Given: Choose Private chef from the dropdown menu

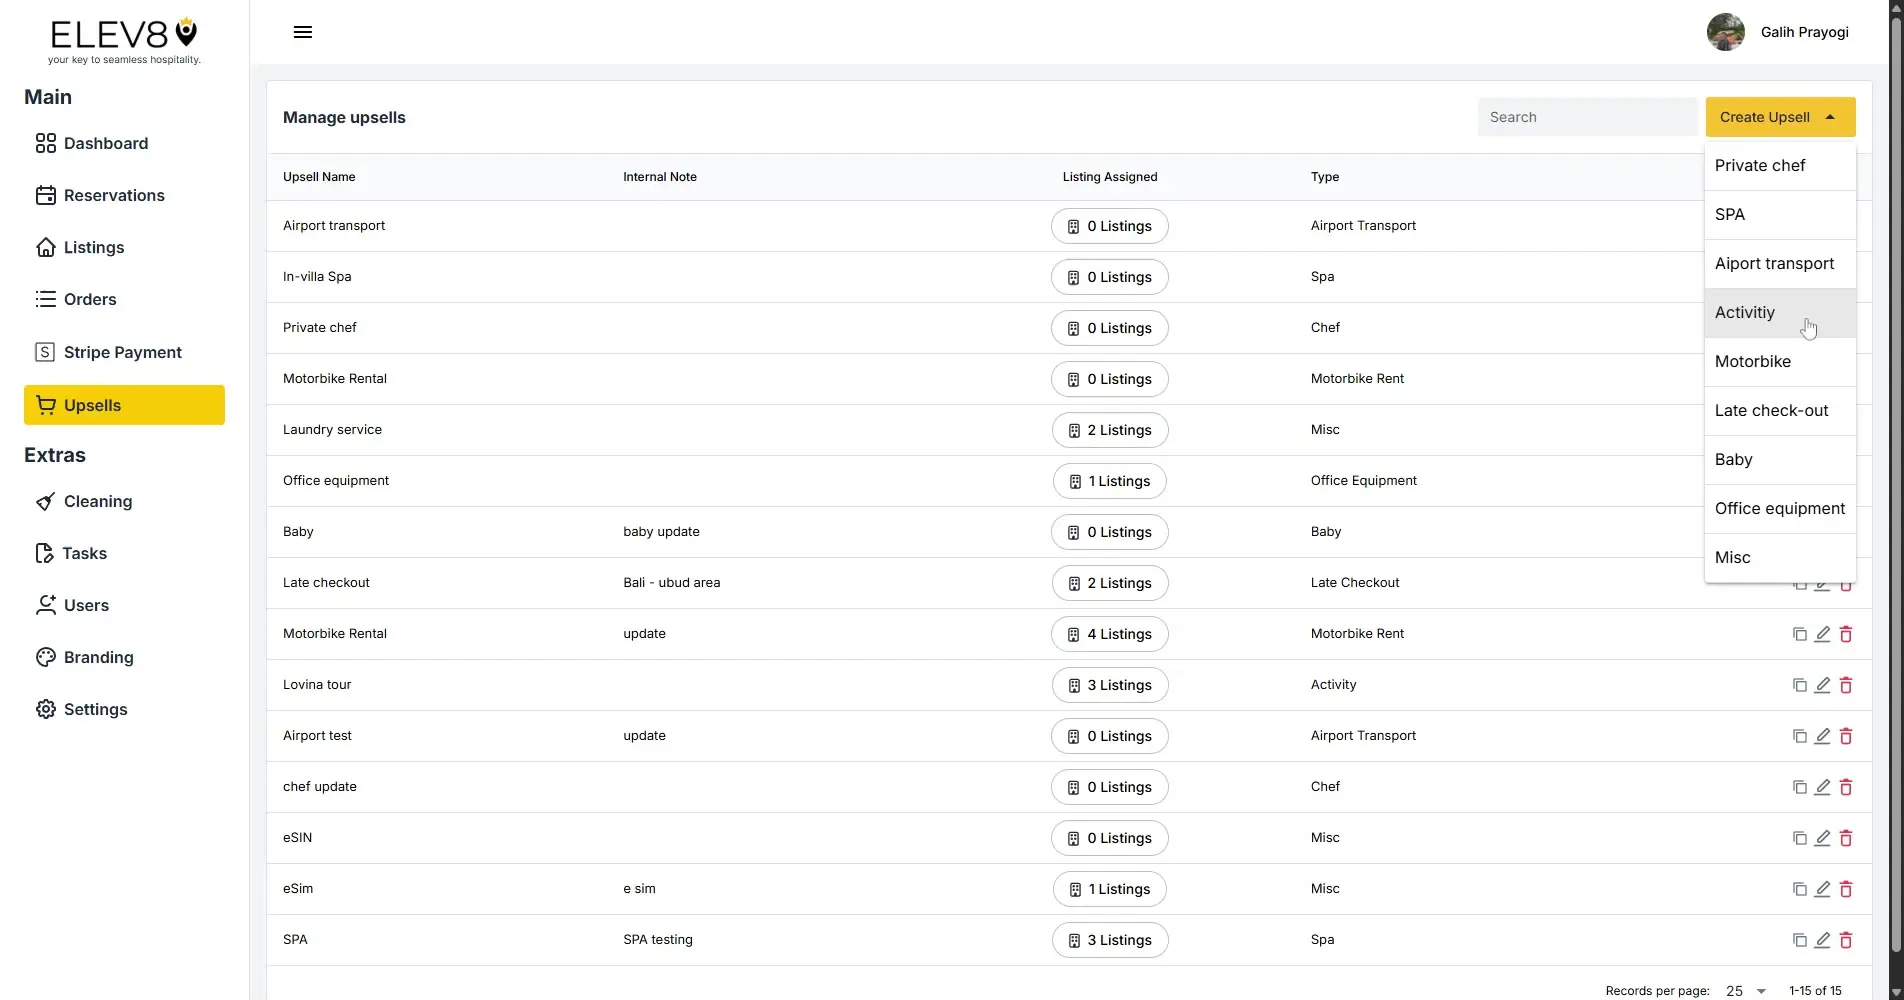Looking at the screenshot, I should (1759, 165).
